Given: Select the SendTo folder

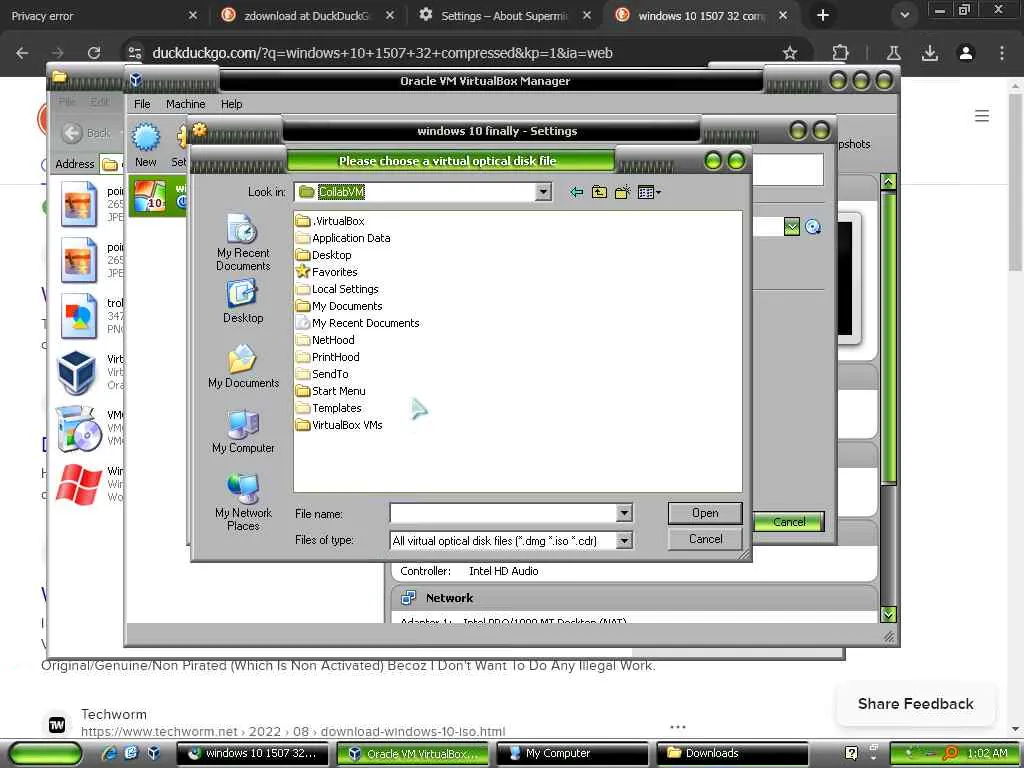Looking at the screenshot, I should coord(322,374).
